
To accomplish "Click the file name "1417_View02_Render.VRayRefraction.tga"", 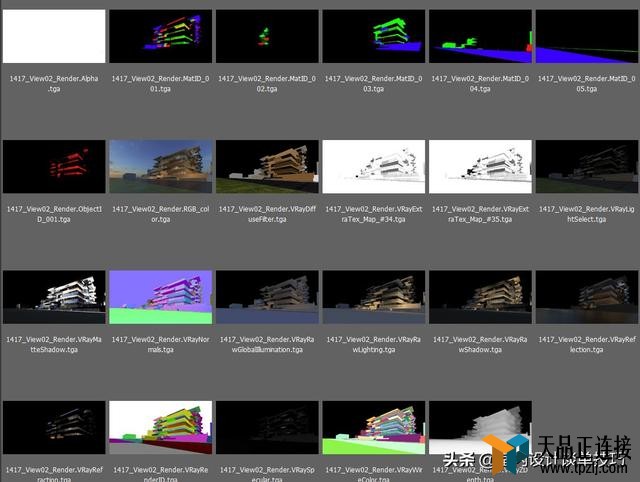I will tap(54, 474).
